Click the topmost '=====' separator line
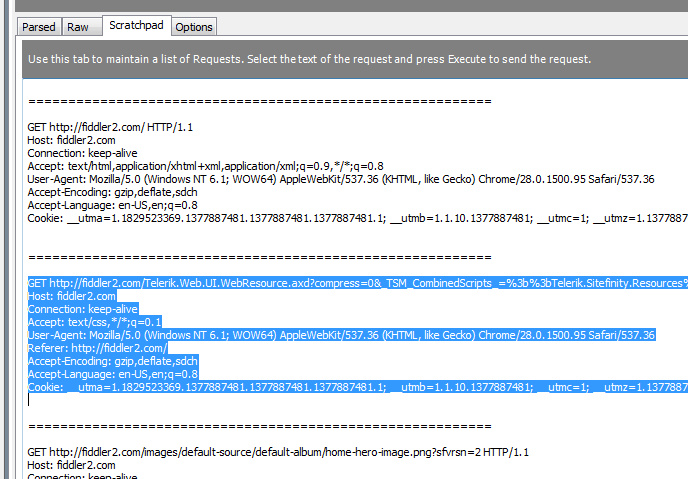 coord(260,102)
